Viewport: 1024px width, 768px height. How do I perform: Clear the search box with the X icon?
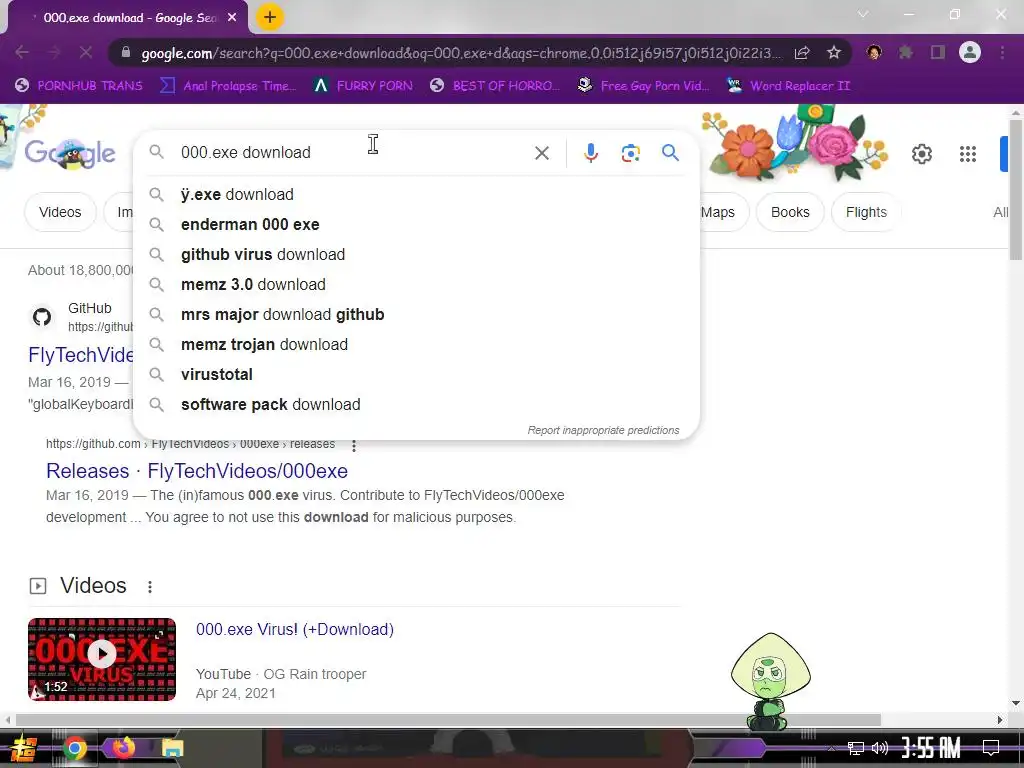(x=541, y=153)
